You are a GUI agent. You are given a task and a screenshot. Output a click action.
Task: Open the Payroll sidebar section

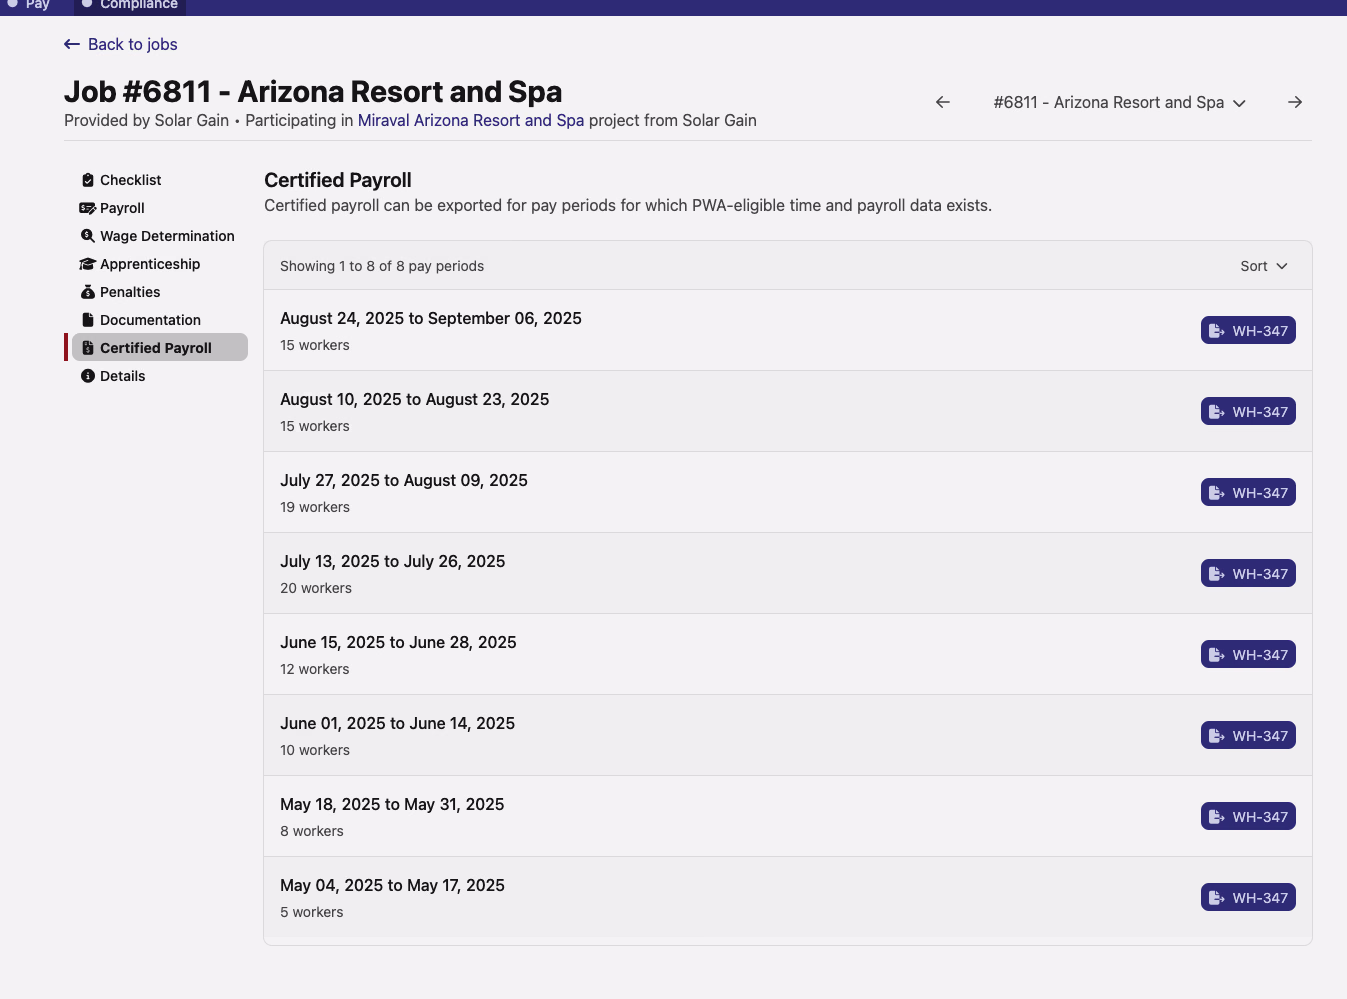[159, 208]
